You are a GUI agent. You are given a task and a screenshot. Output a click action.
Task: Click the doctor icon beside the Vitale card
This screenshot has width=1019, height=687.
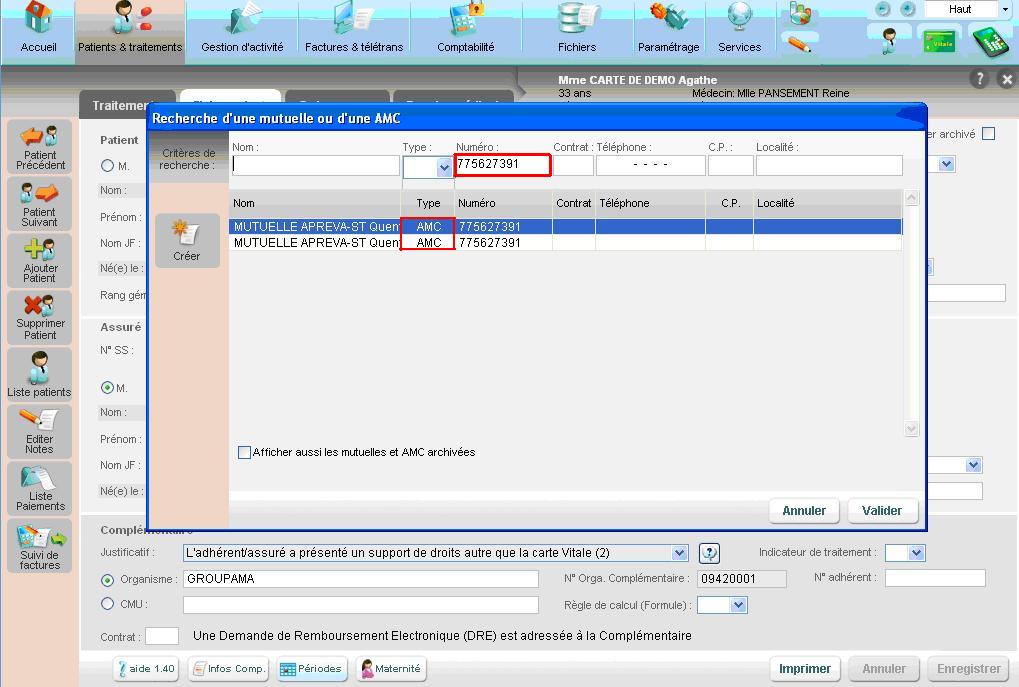(889, 41)
